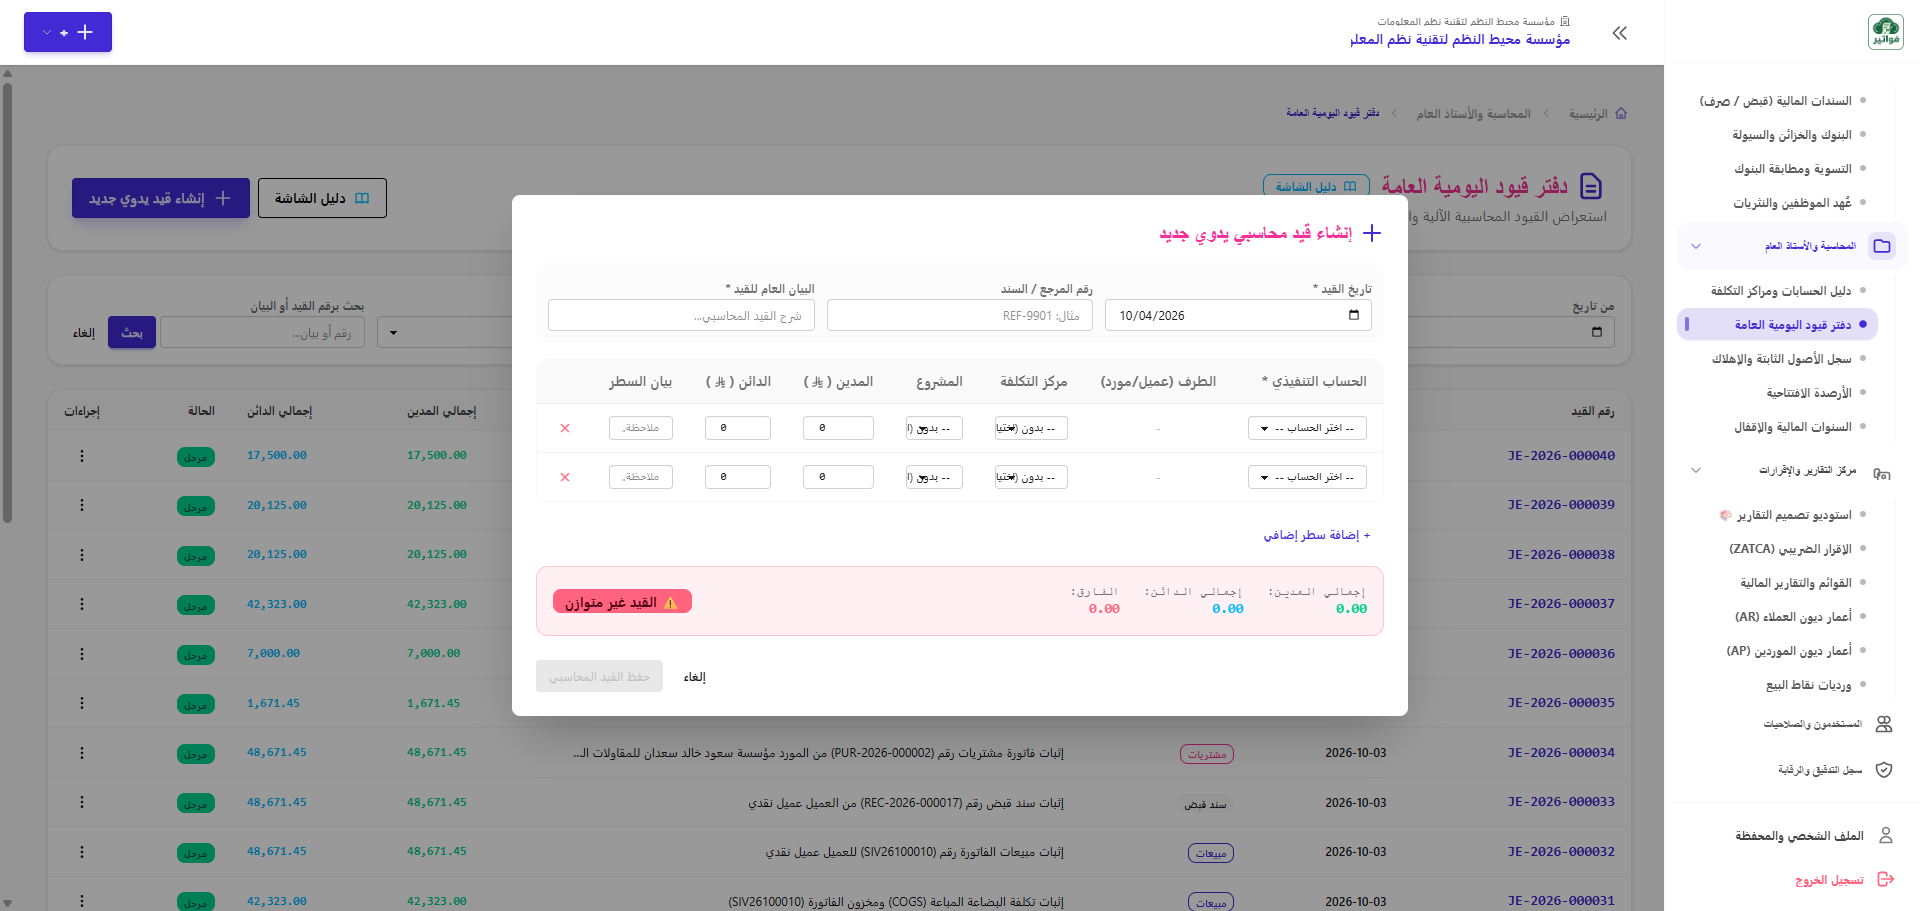
Task: Expand the purple plus quick-add dropdown
Action: point(68,32)
